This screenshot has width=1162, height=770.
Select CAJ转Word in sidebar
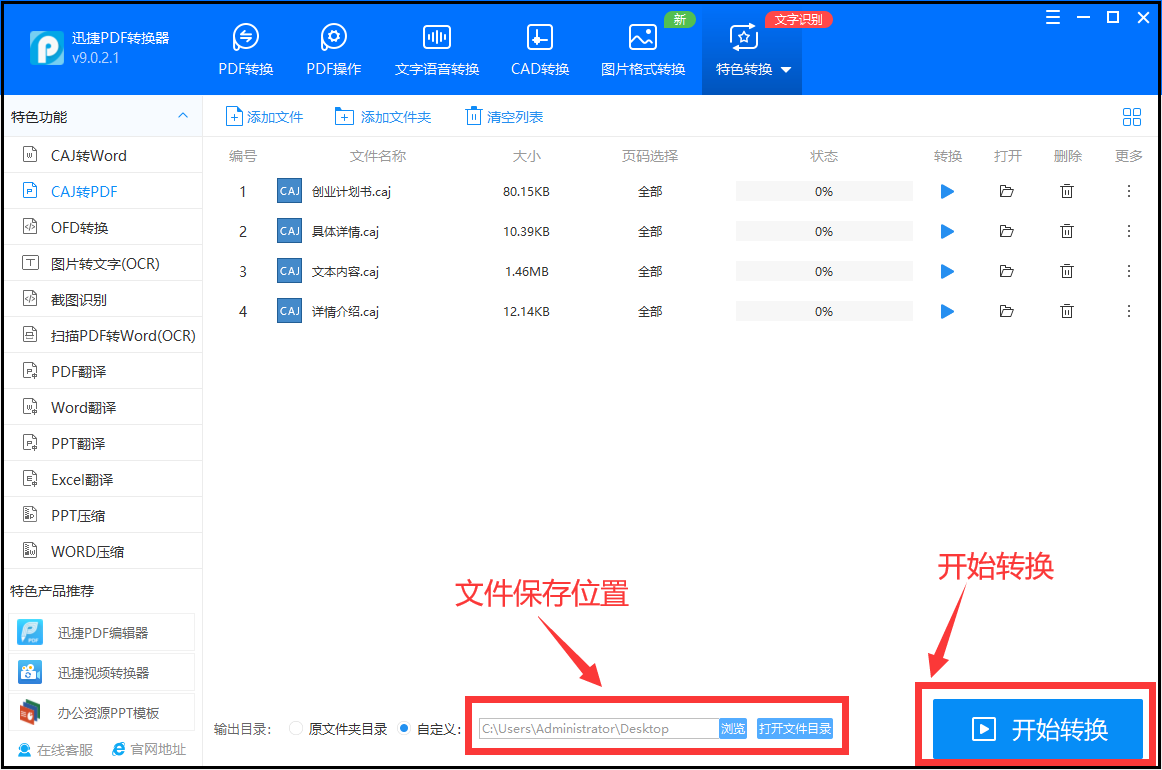104,156
